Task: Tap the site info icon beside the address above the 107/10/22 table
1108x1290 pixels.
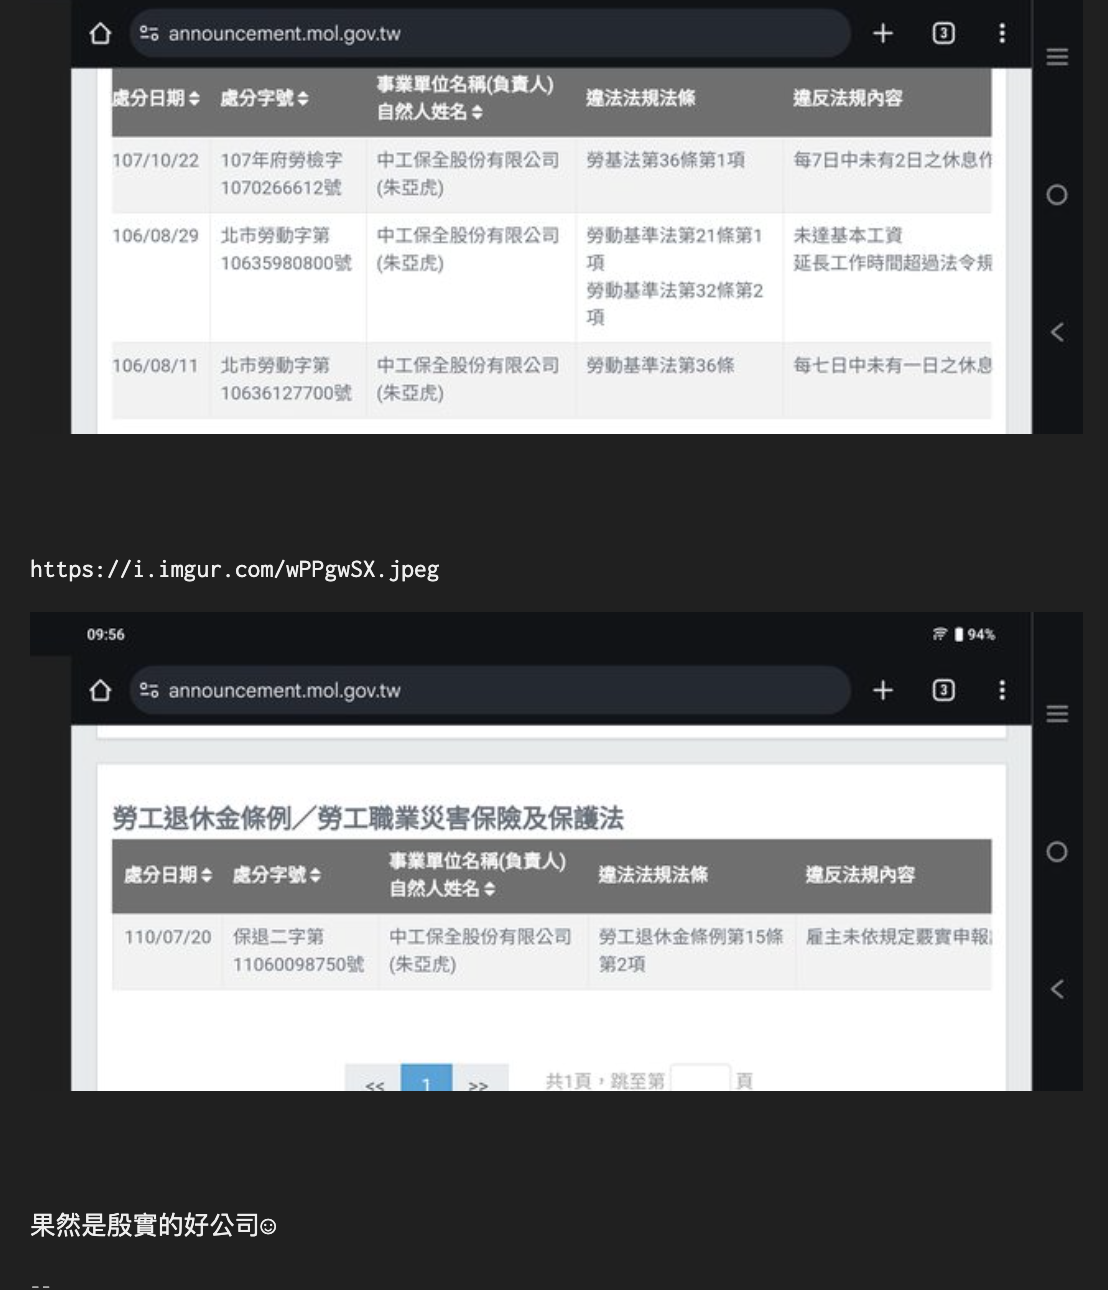Action: coord(149,34)
